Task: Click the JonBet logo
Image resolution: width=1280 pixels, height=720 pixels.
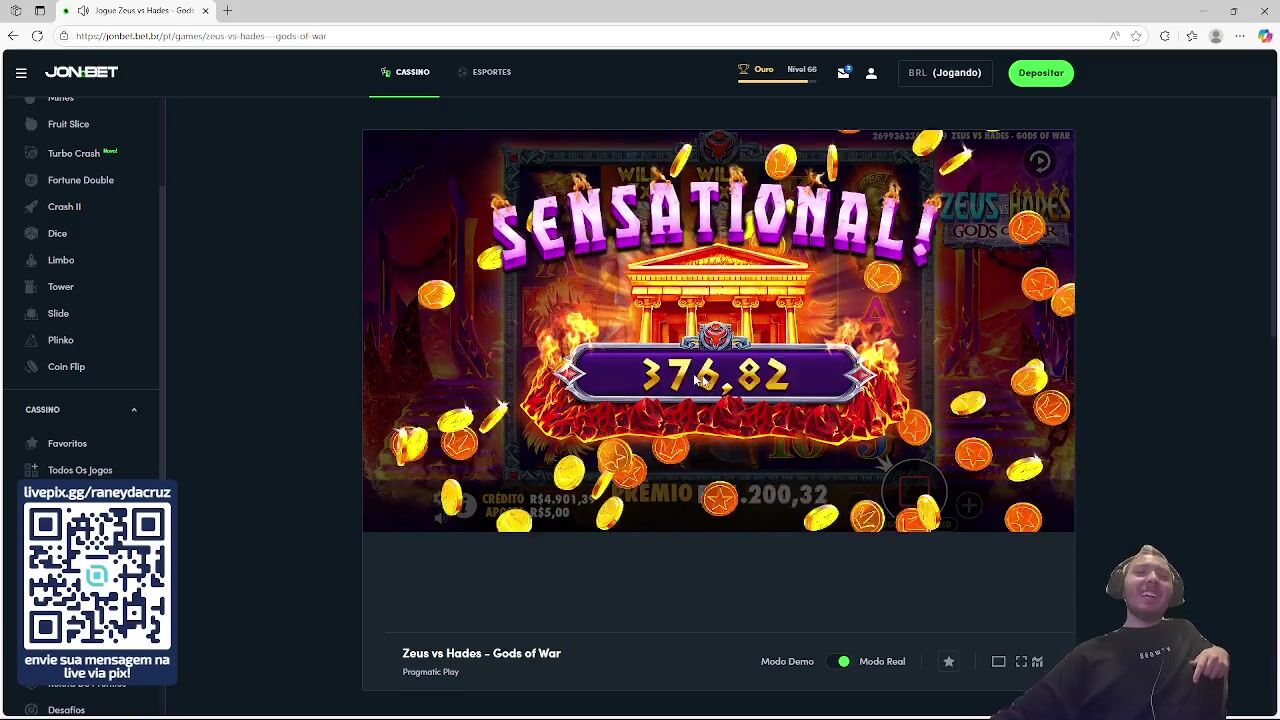Action: point(81,72)
